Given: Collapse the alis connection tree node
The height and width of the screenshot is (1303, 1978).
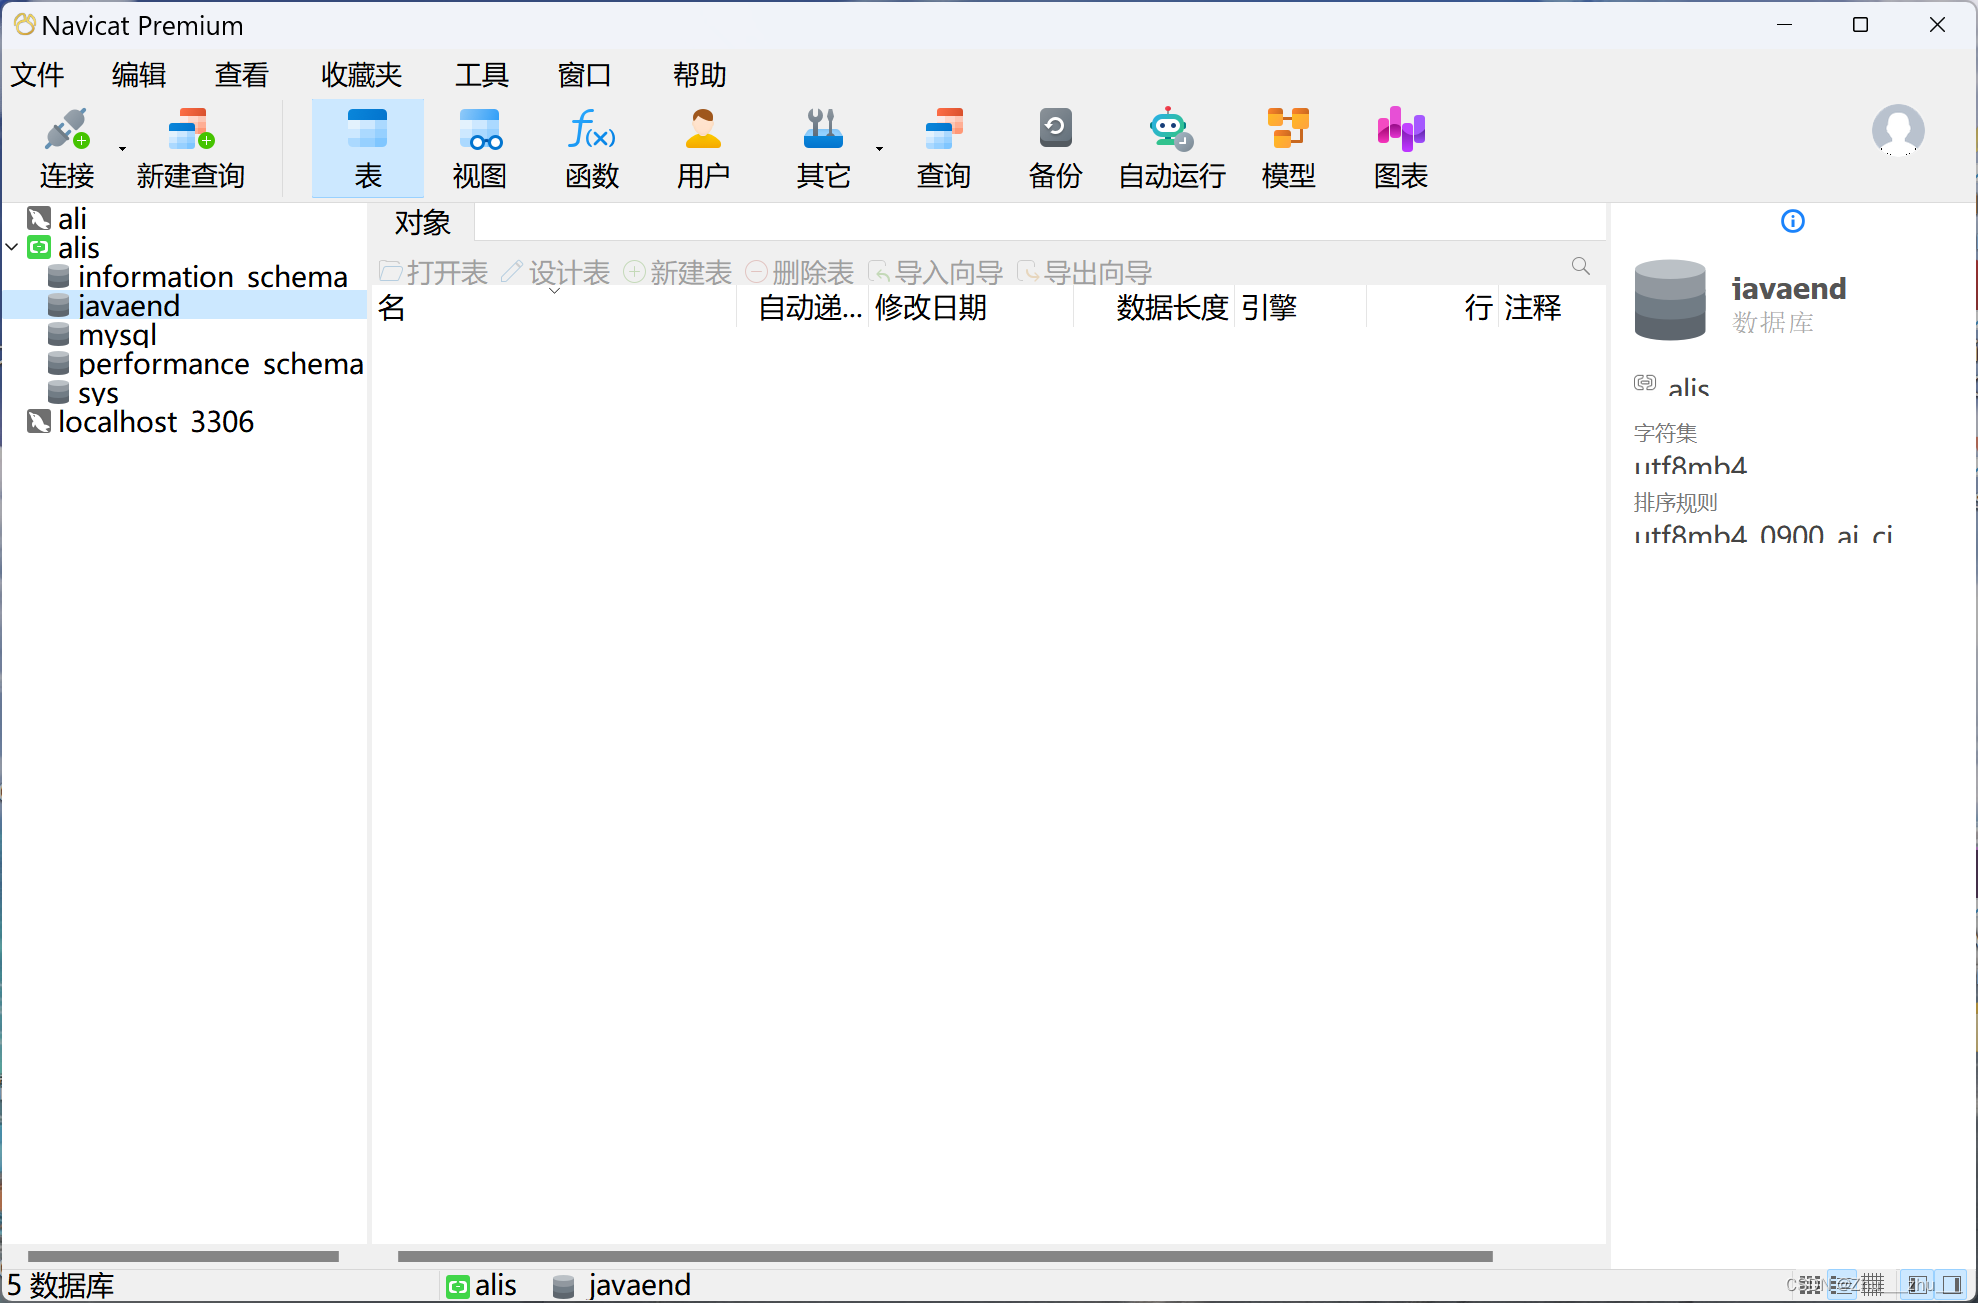Looking at the screenshot, I should pos(12,247).
